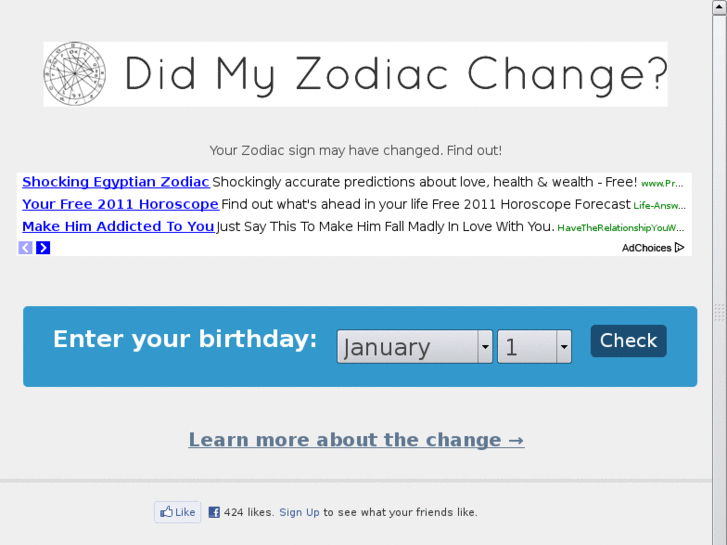Open the January month dropdown
The image size is (727, 545).
pos(414,347)
